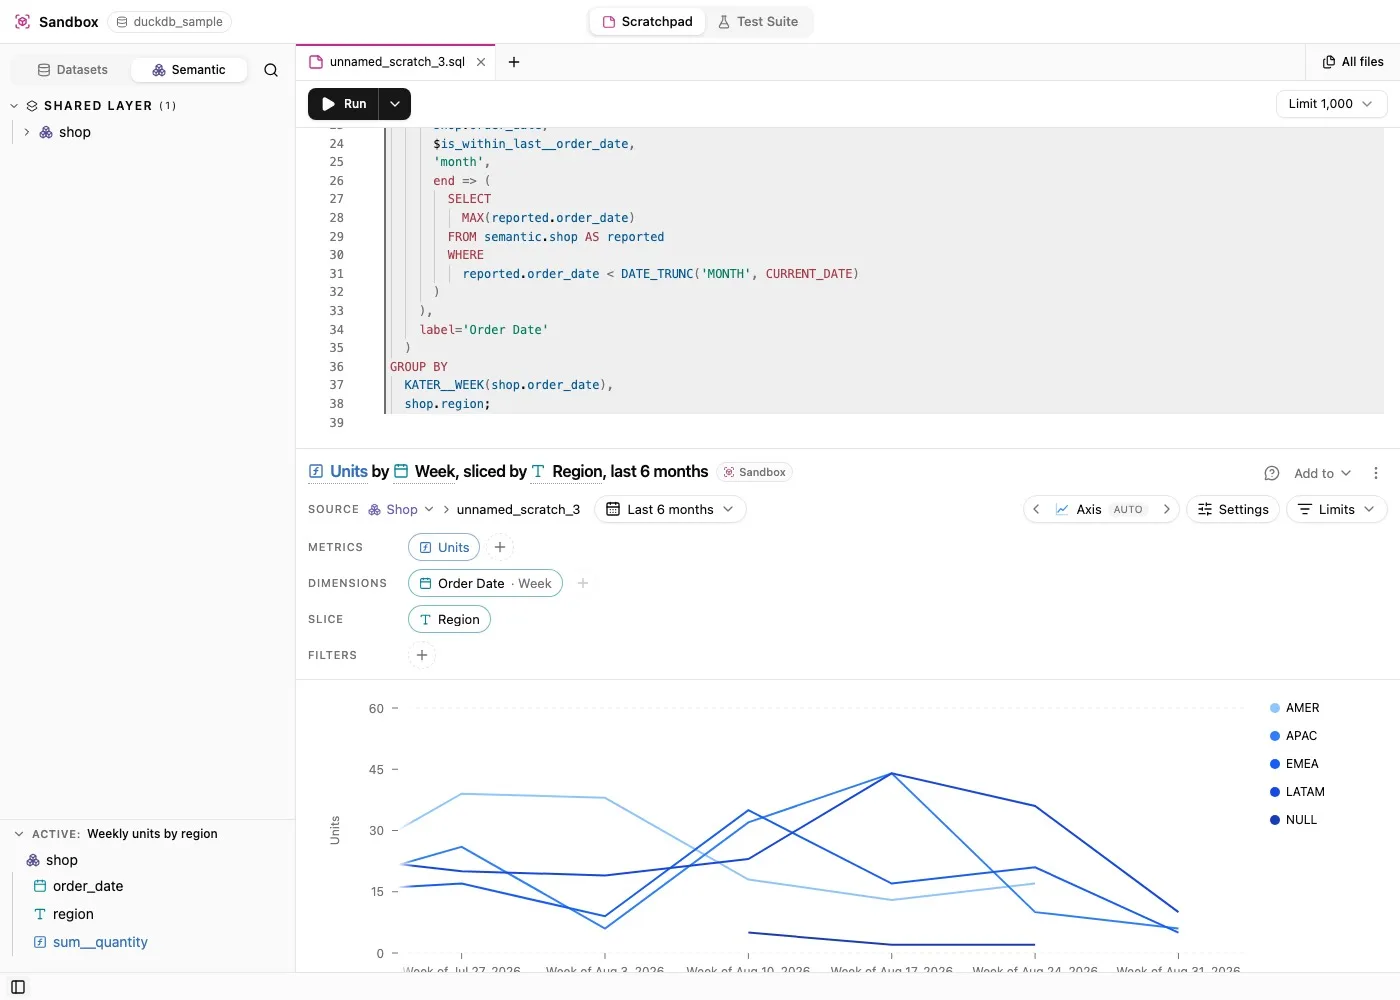The width and height of the screenshot is (1400, 1000).
Task: Go to the next chart type arrow
Action: coord(1166,509)
